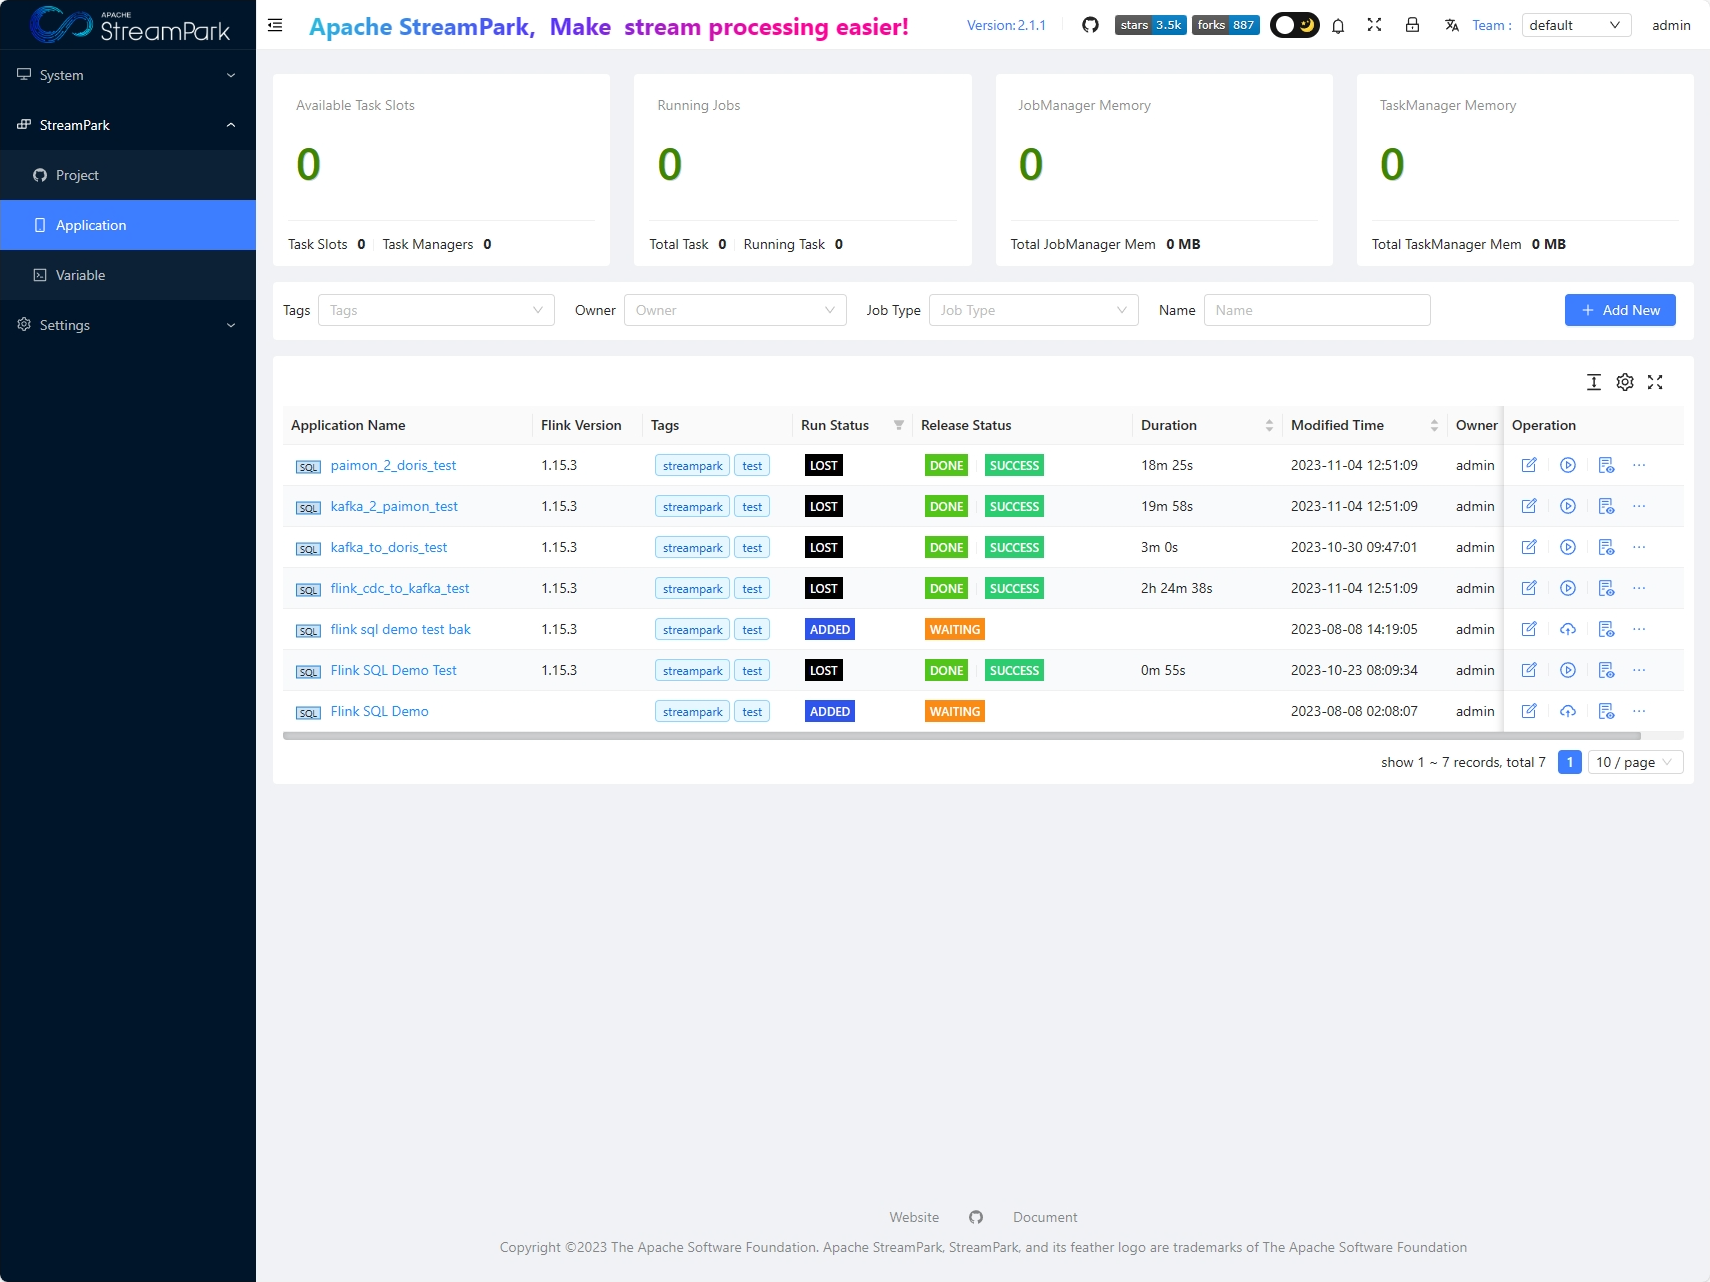Screen dimensions: 1710x1282
Task: Select the Application menu item
Action: pos(128,225)
